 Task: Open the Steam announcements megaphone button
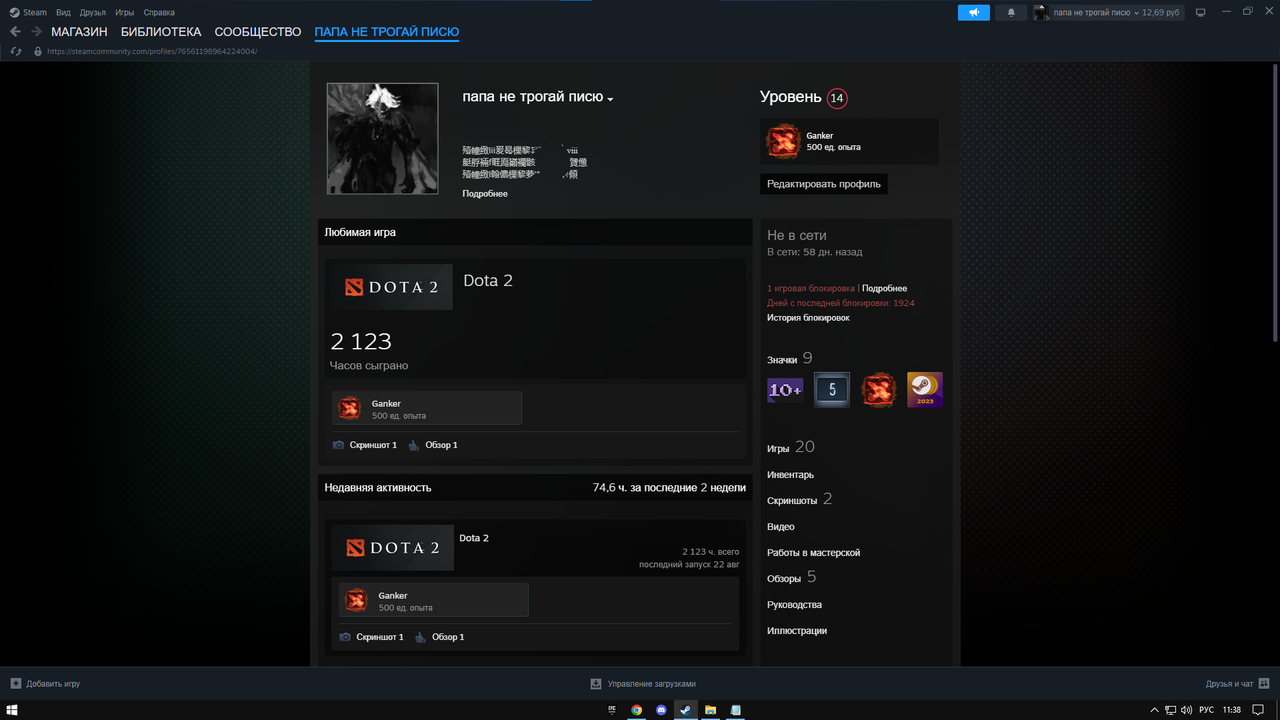pyautogui.click(x=973, y=12)
